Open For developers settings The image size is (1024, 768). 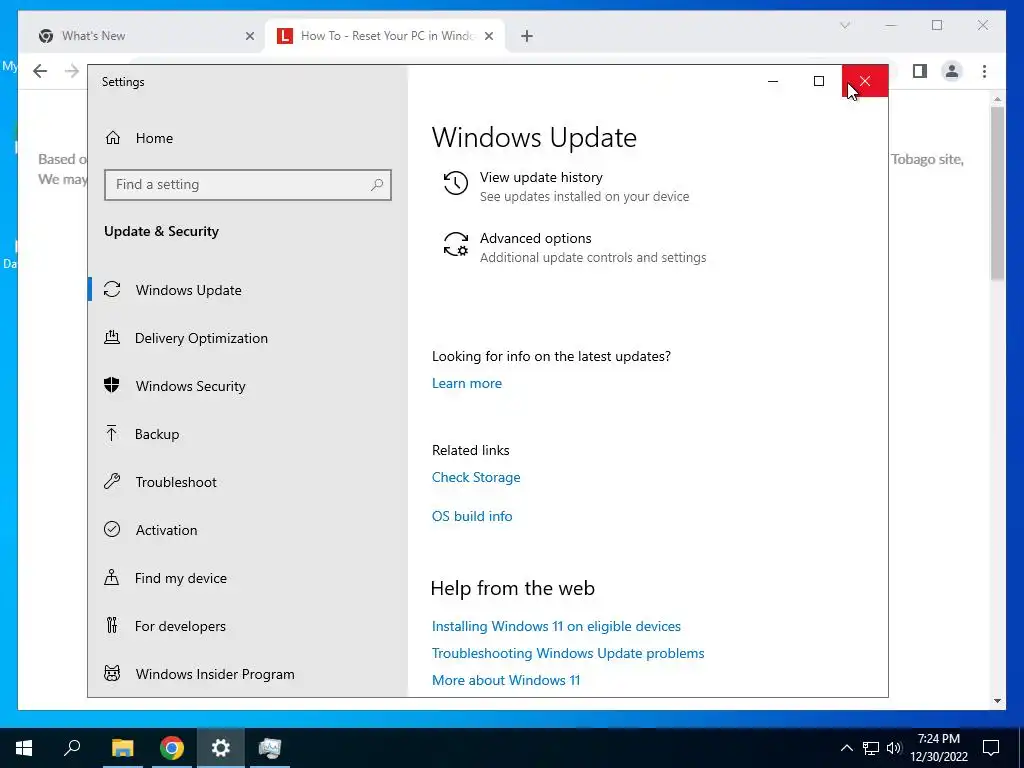[x=248, y=626]
